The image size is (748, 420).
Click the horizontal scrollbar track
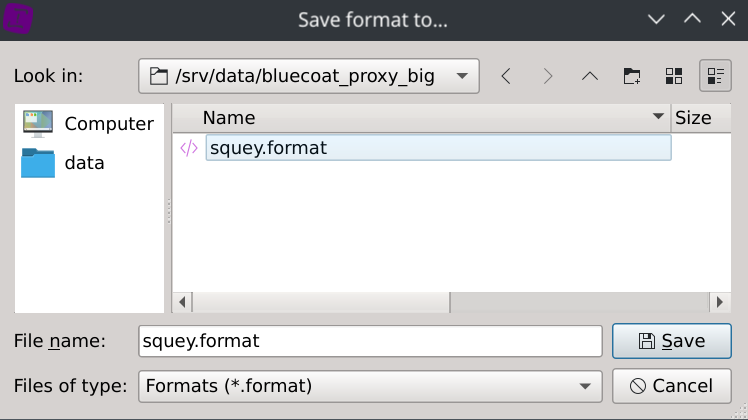580,302
